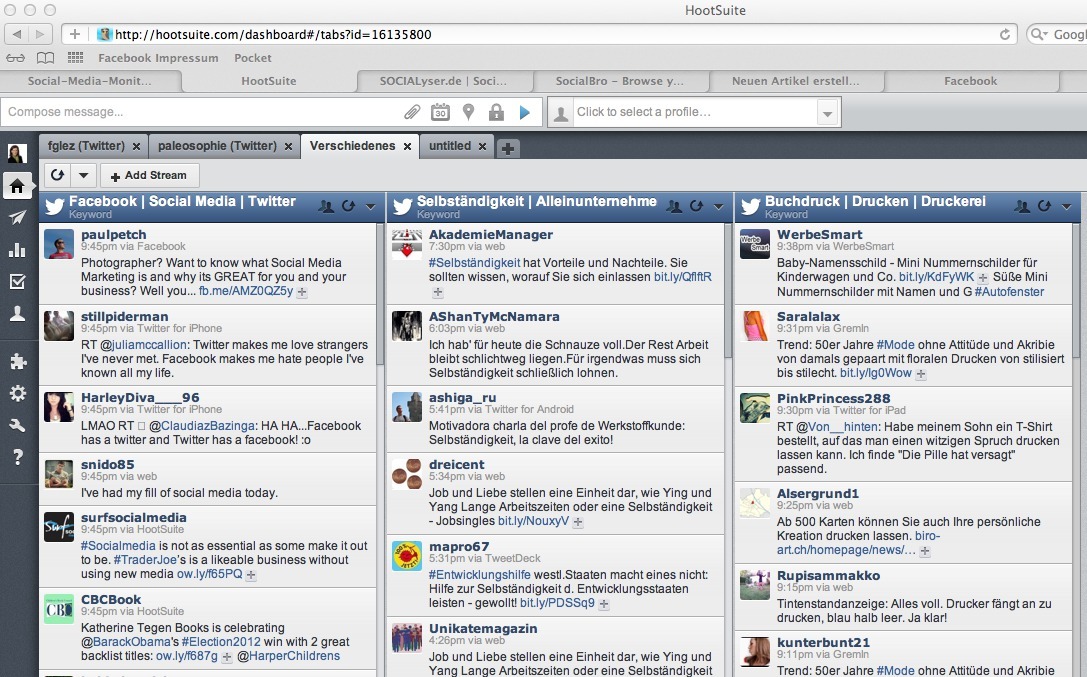Image resolution: width=1087 pixels, height=677 pixels.
Task: Expand the Selbständigkeit stream options menu
Action: (x=718, y=207)
